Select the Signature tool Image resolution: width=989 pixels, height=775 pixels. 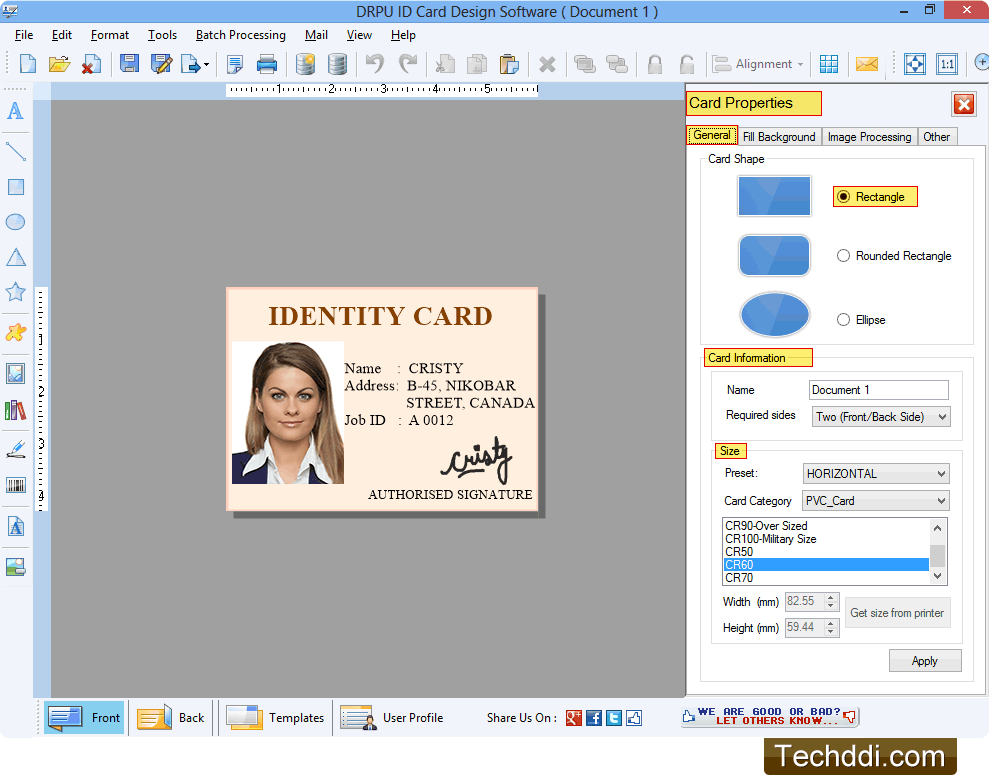15,449
